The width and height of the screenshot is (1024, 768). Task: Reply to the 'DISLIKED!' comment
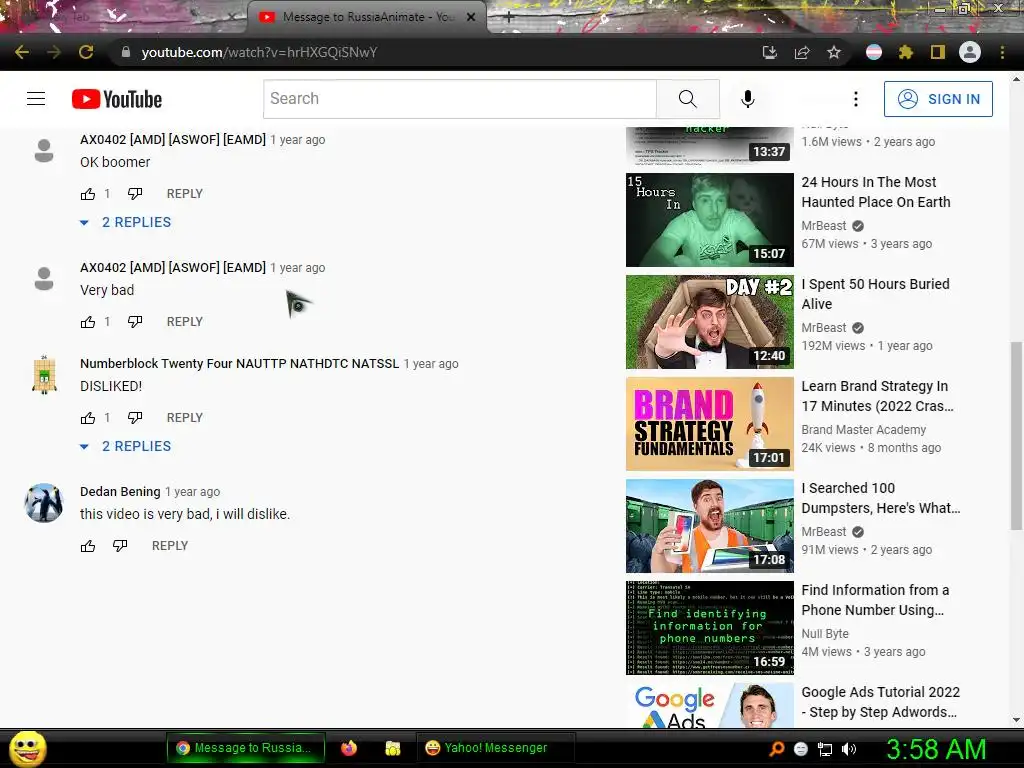(185, 418)
